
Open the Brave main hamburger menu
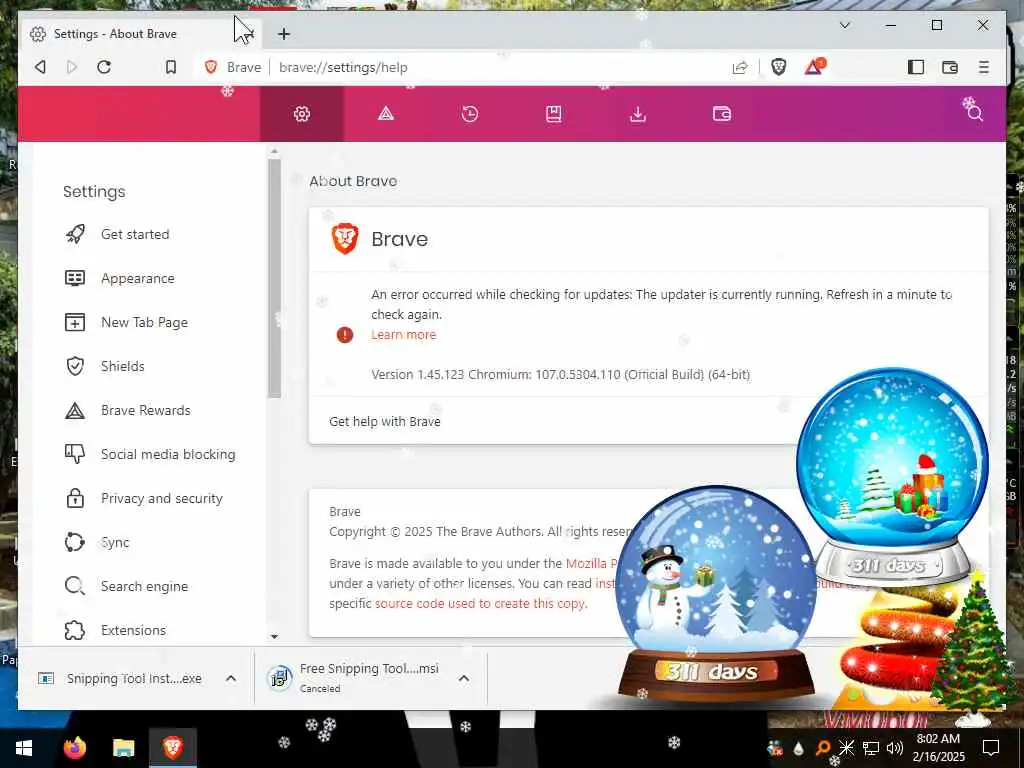tap(984, 67)
